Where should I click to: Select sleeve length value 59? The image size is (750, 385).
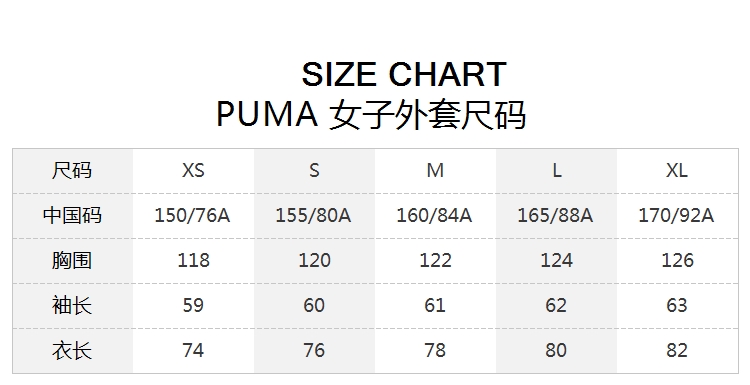193,306
